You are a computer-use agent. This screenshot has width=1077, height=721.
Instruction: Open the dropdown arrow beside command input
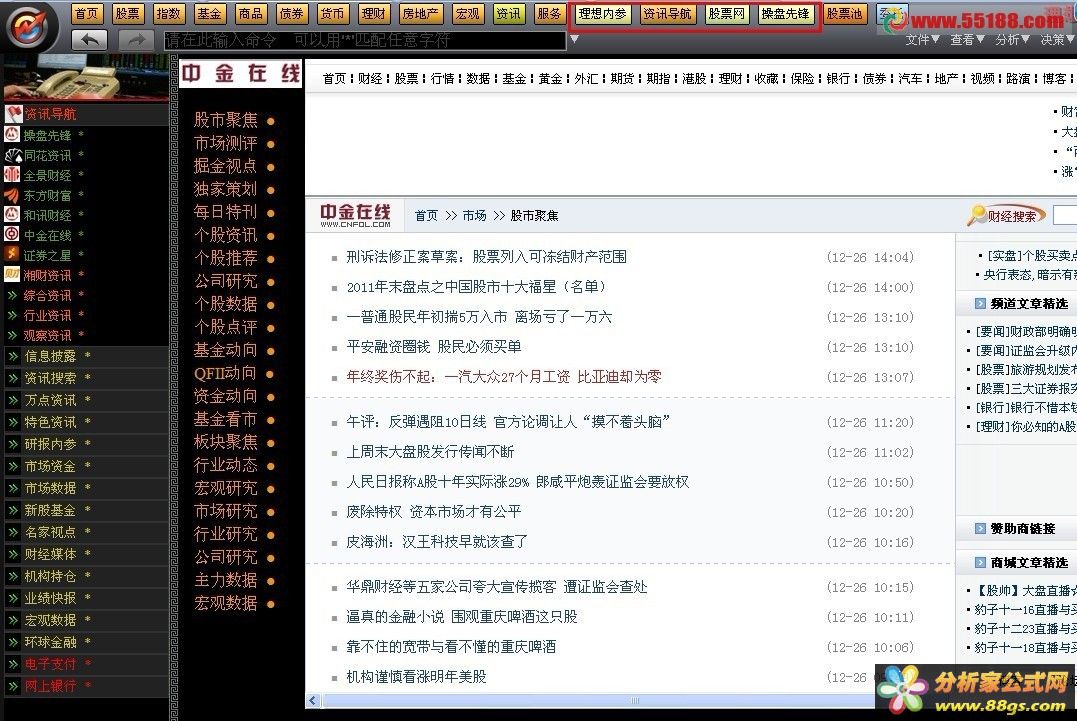coord(574,39)
